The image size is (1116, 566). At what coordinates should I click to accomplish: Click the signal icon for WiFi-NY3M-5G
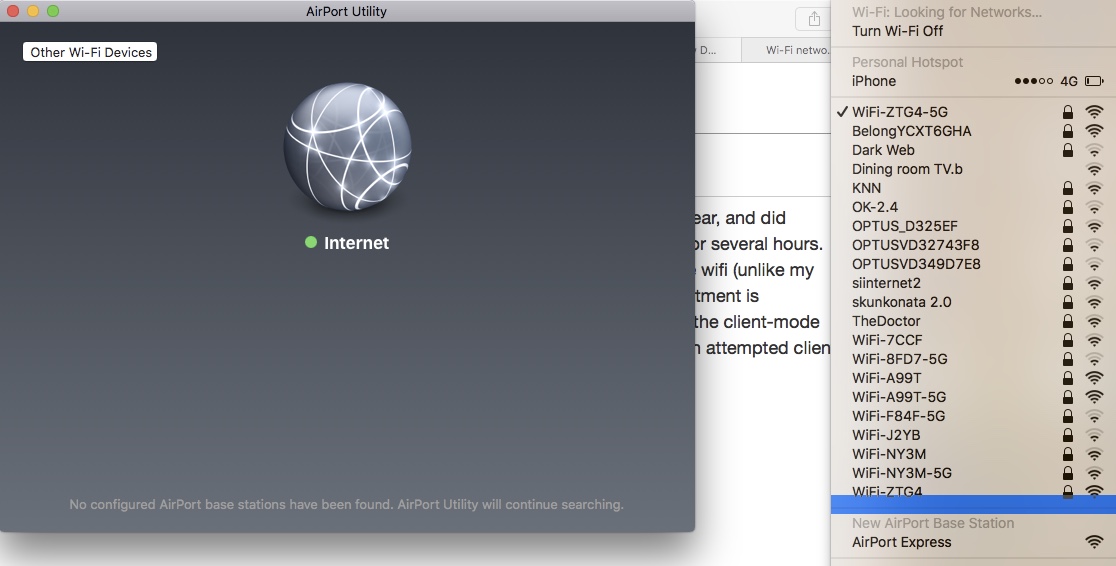1094,473
